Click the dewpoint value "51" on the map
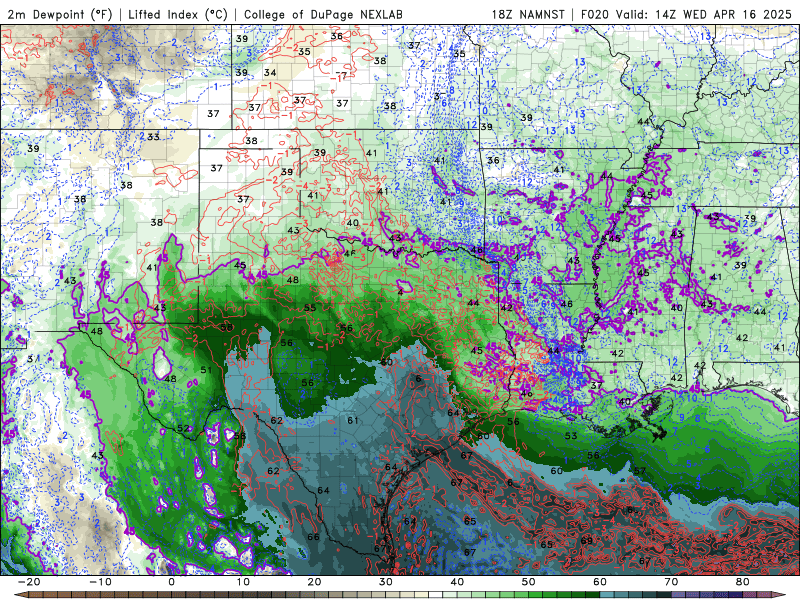 [206, 370]
